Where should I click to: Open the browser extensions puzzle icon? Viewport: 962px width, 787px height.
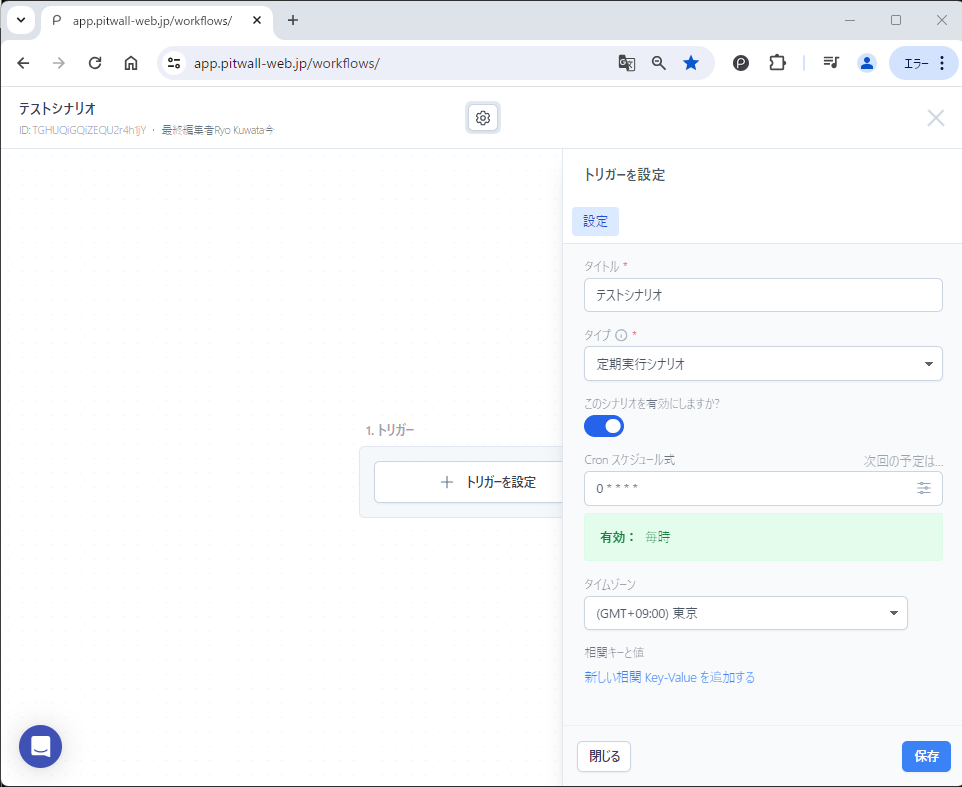click(x=777, y=63)
